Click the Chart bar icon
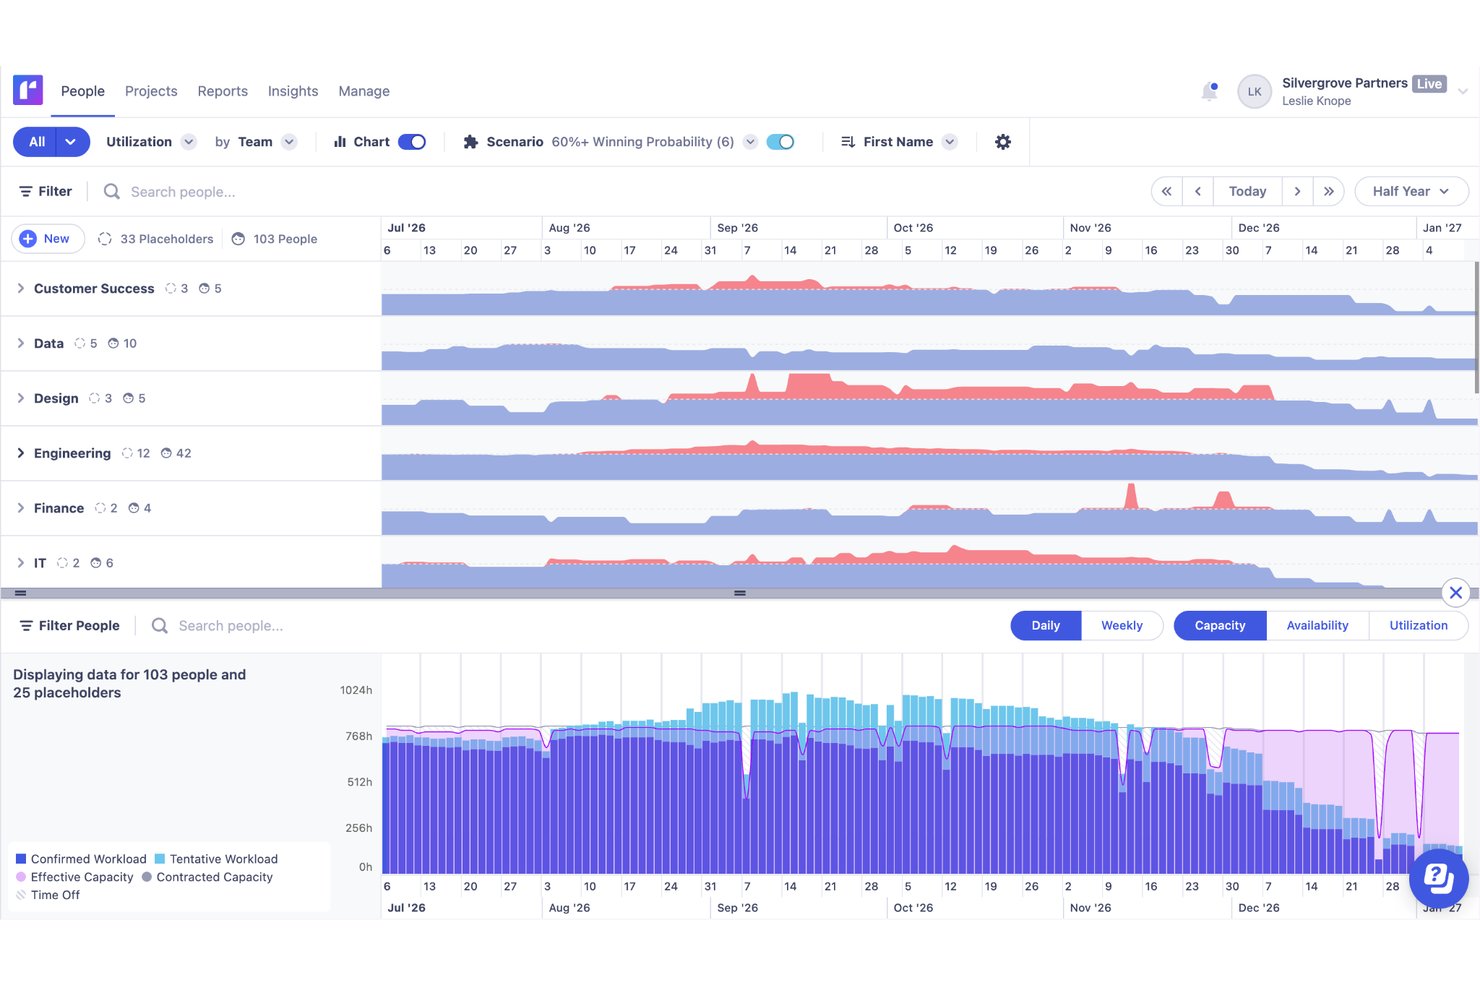Screen dimensions: 1480x987 [x=340, y=142]
